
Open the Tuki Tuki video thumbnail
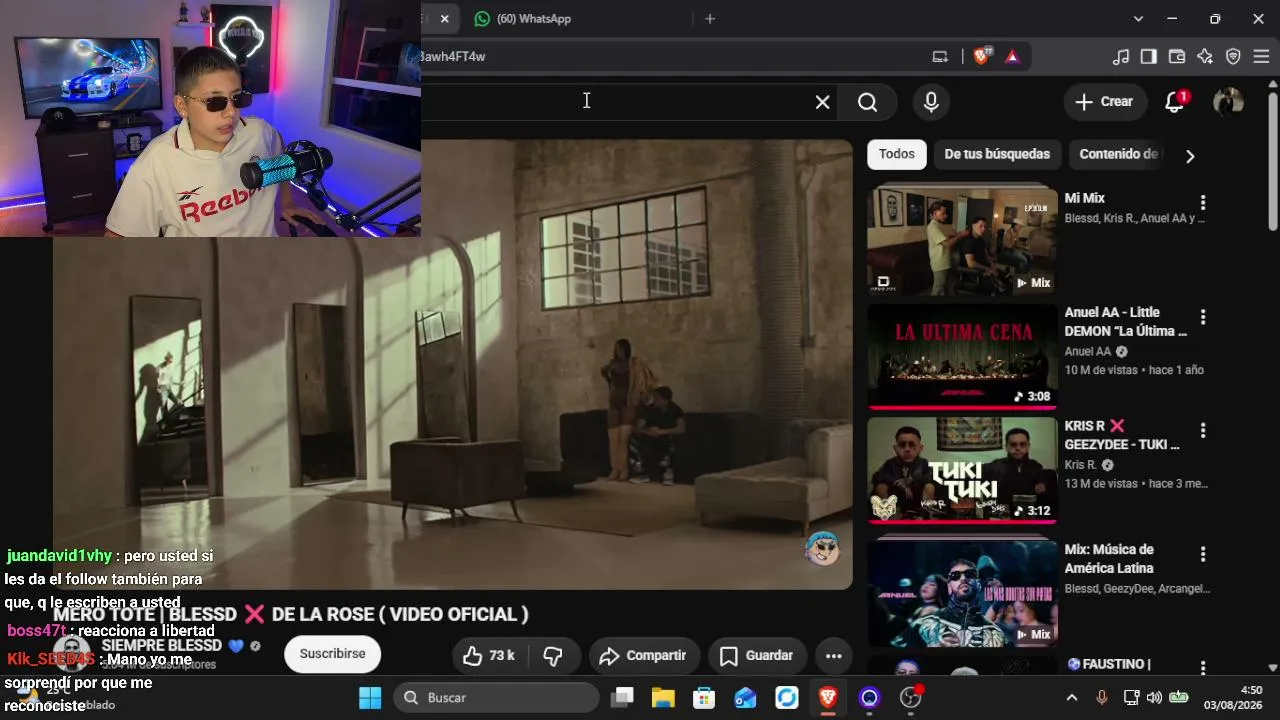pyautogui.click(x=962, y=470)
